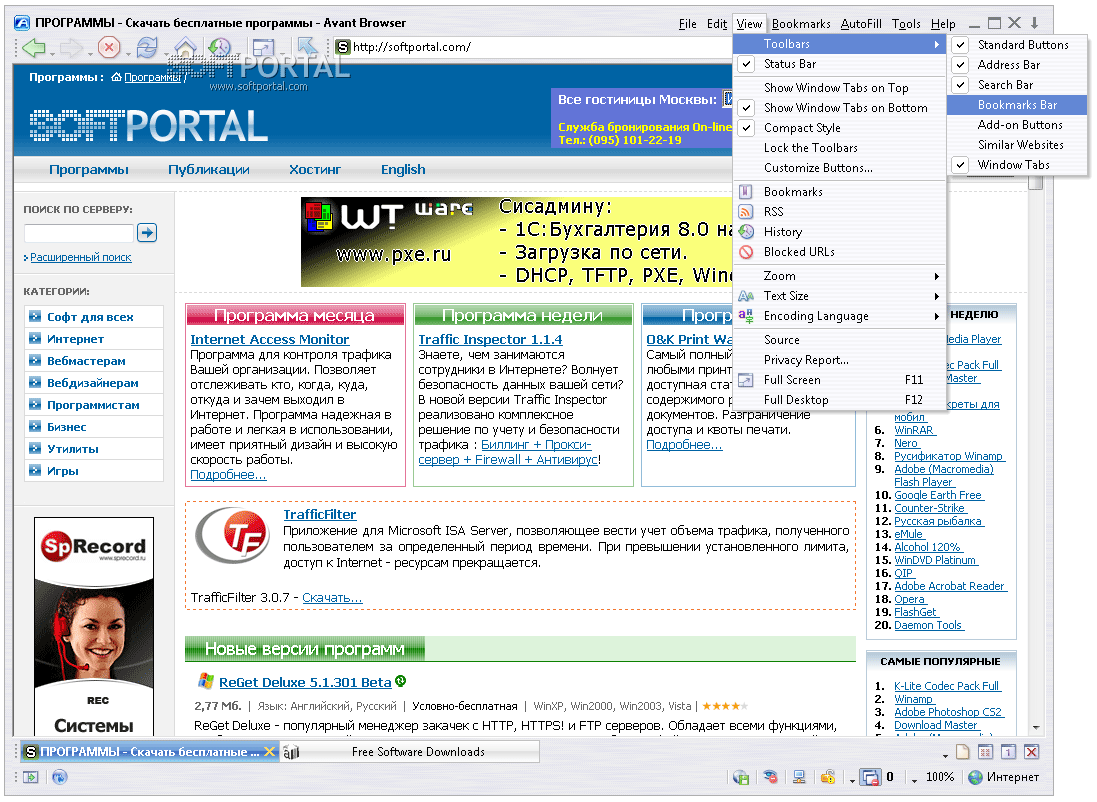The image size is (1097, 802).
Task: Click the red close-all tabs icon
Action: click(x=1031, y=752)
